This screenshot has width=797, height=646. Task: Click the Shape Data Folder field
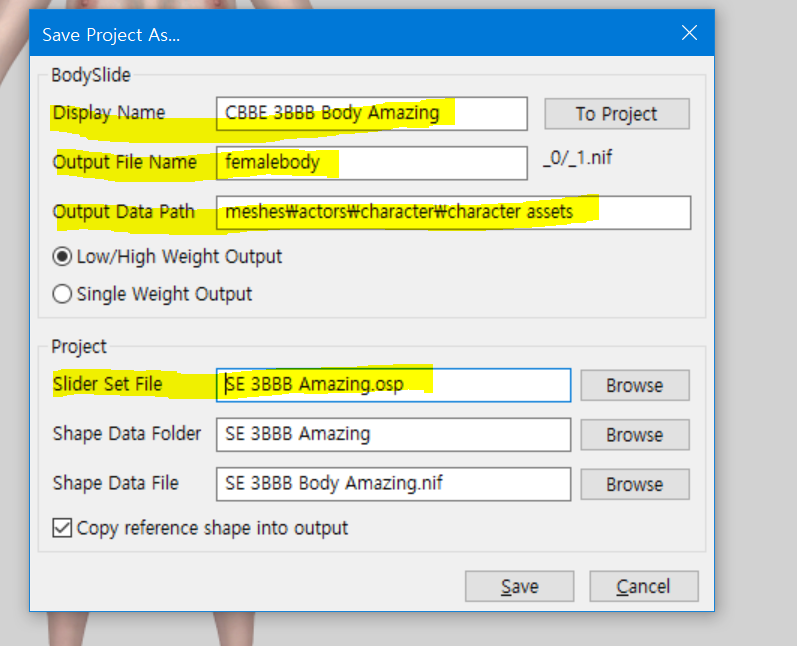[393, 435]
